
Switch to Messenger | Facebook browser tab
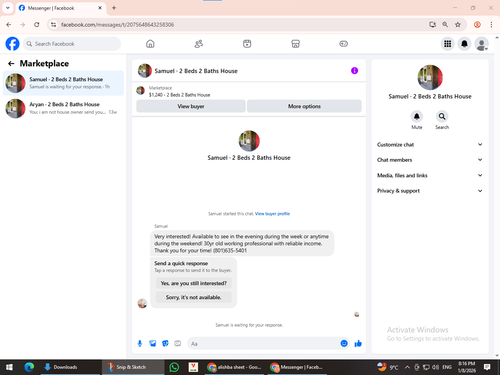60,8
